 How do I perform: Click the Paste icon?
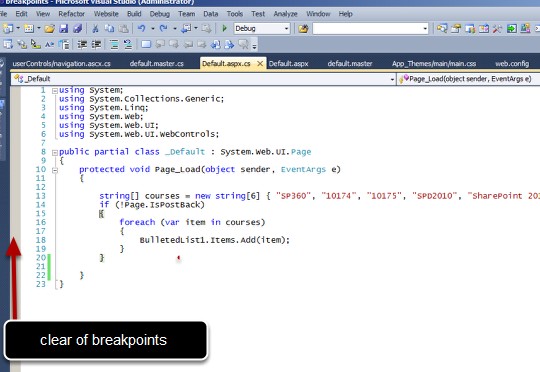[x=124, y=28]
